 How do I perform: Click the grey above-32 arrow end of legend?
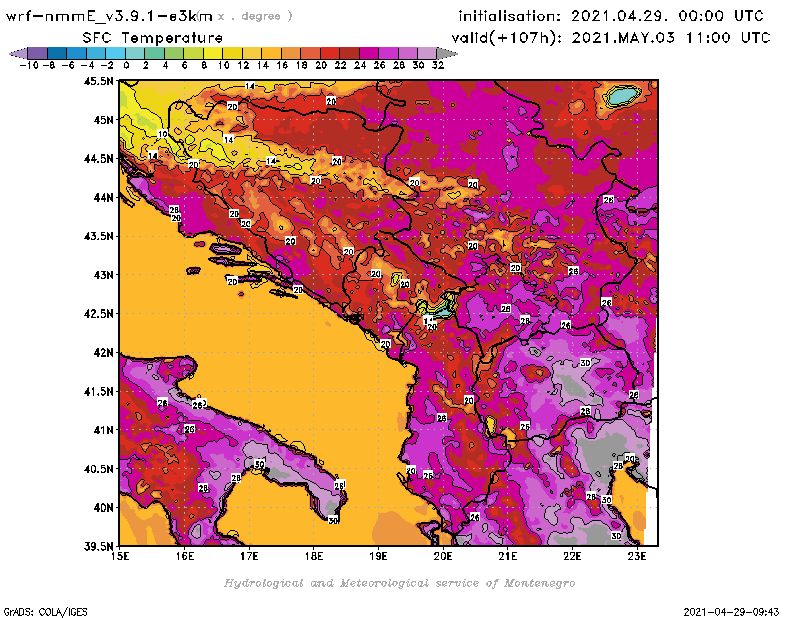[447, 53]
